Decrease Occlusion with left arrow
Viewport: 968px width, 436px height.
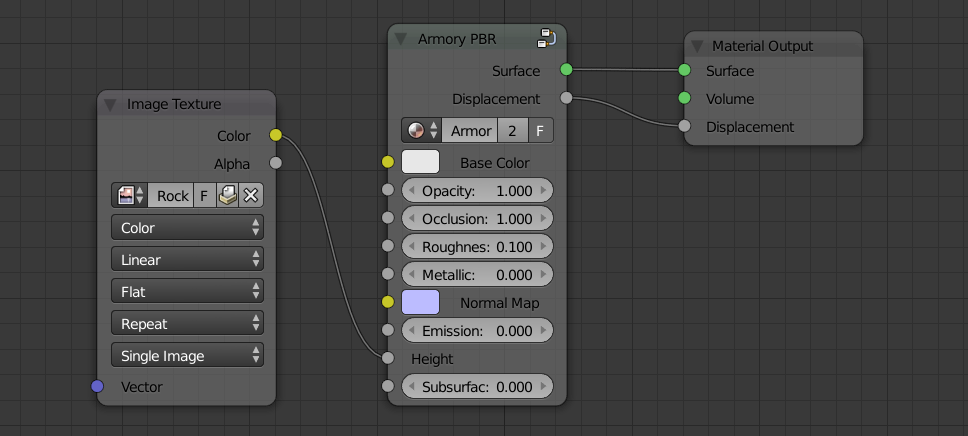pyautogui.click(x=411, y=219)
